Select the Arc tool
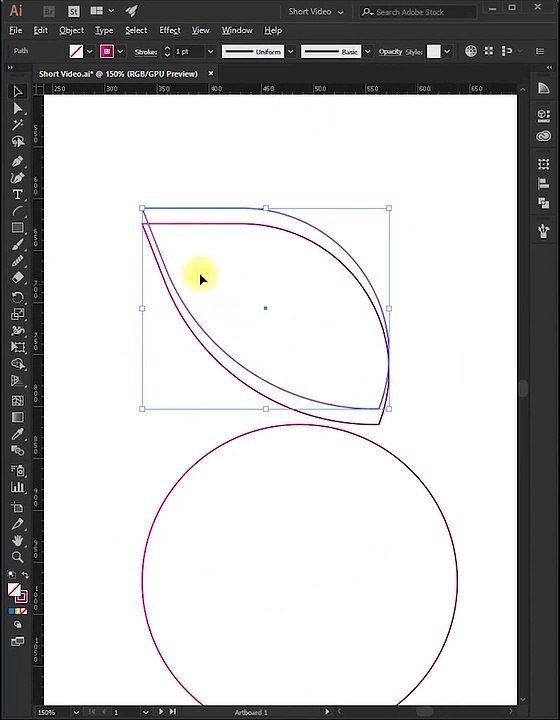The width and height of the screenshot is (560, 720). [x=17, y=211]
